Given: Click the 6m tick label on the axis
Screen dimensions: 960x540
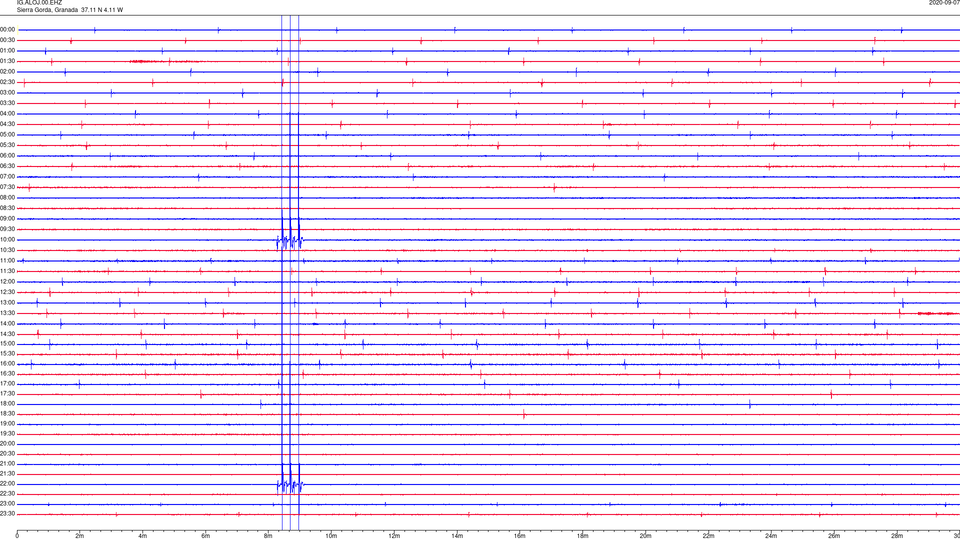Looking at the screenshot, I should pyautogui.click(x=205, y=536).
